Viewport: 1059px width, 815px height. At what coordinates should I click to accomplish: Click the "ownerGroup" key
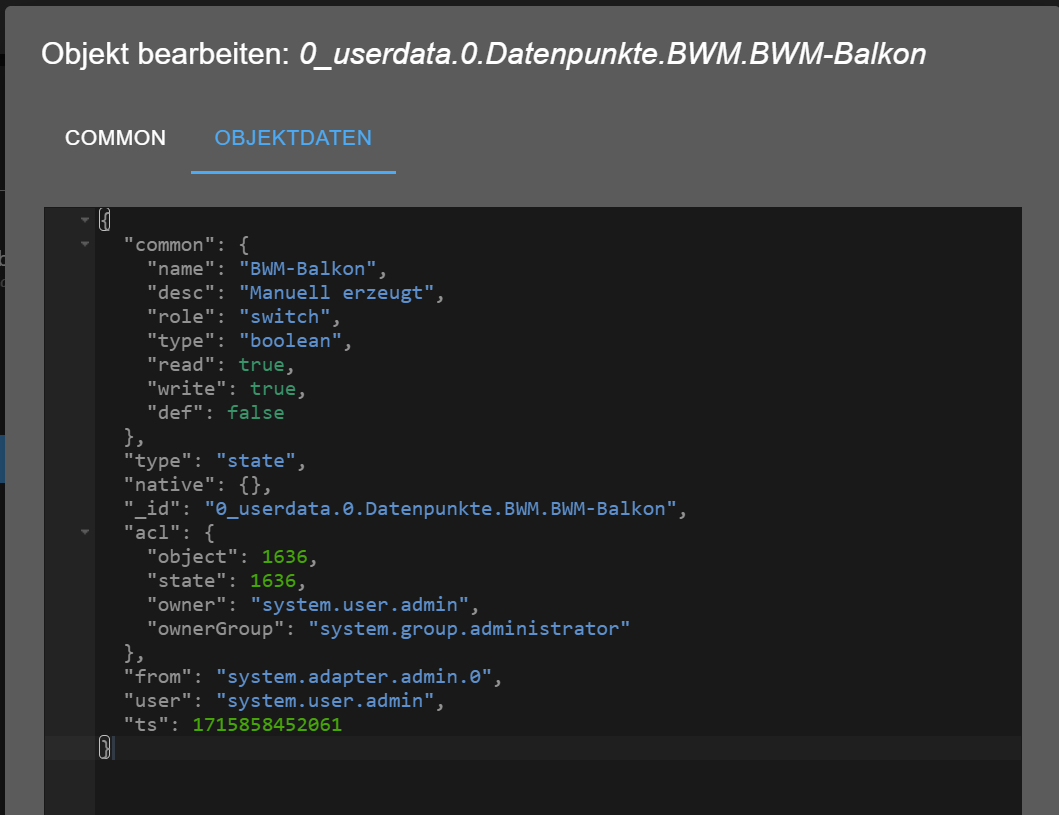coord(215,629)
